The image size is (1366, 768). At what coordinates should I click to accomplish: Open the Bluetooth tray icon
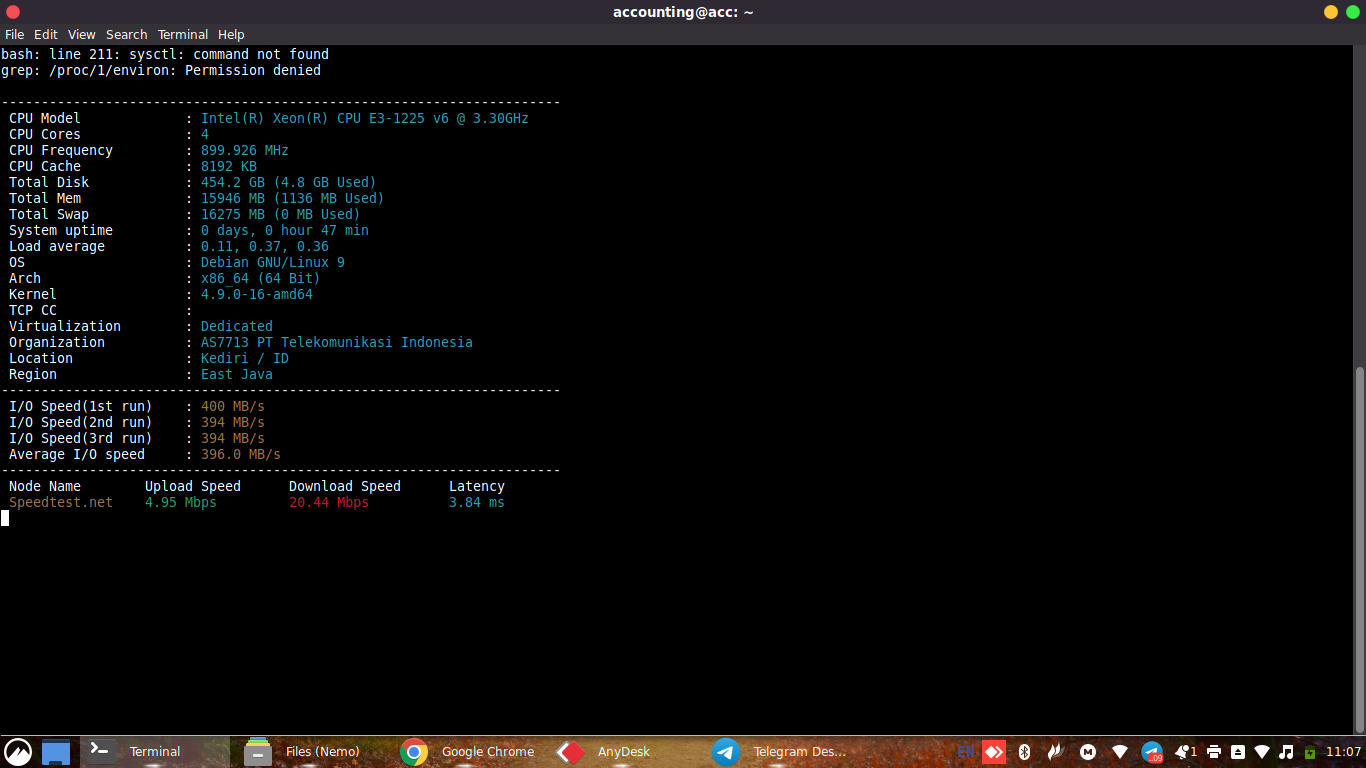click(1024, 752)
